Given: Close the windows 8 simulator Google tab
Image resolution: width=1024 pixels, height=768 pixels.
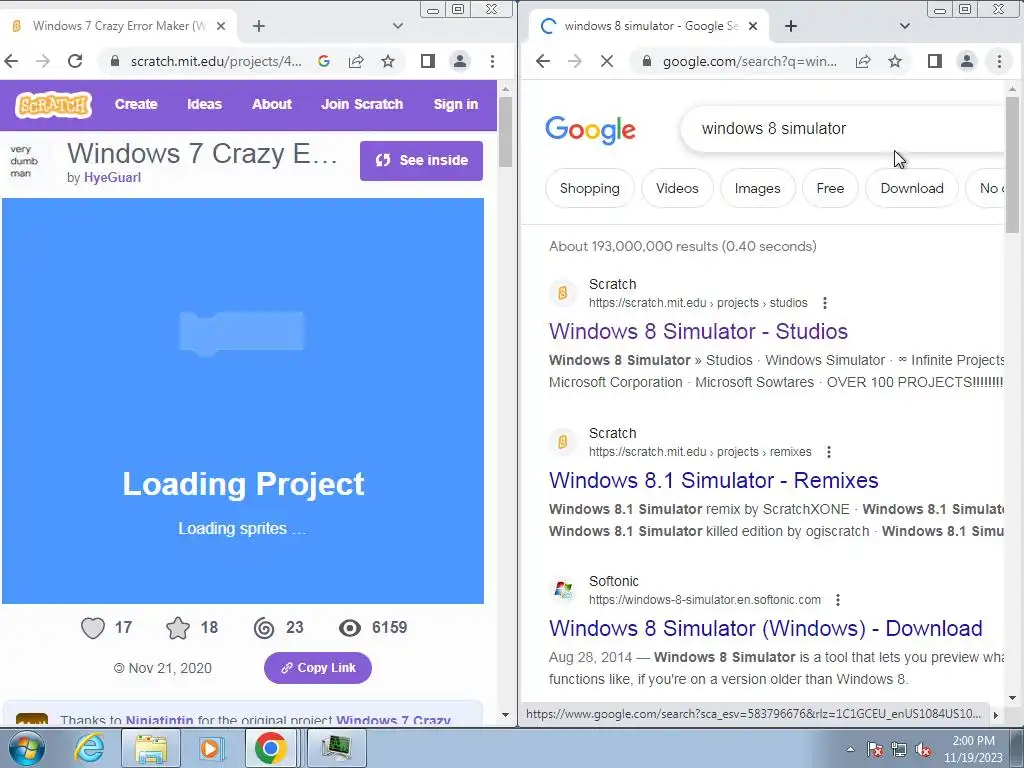Looking at the screenshot, I should tap(753, 26).
